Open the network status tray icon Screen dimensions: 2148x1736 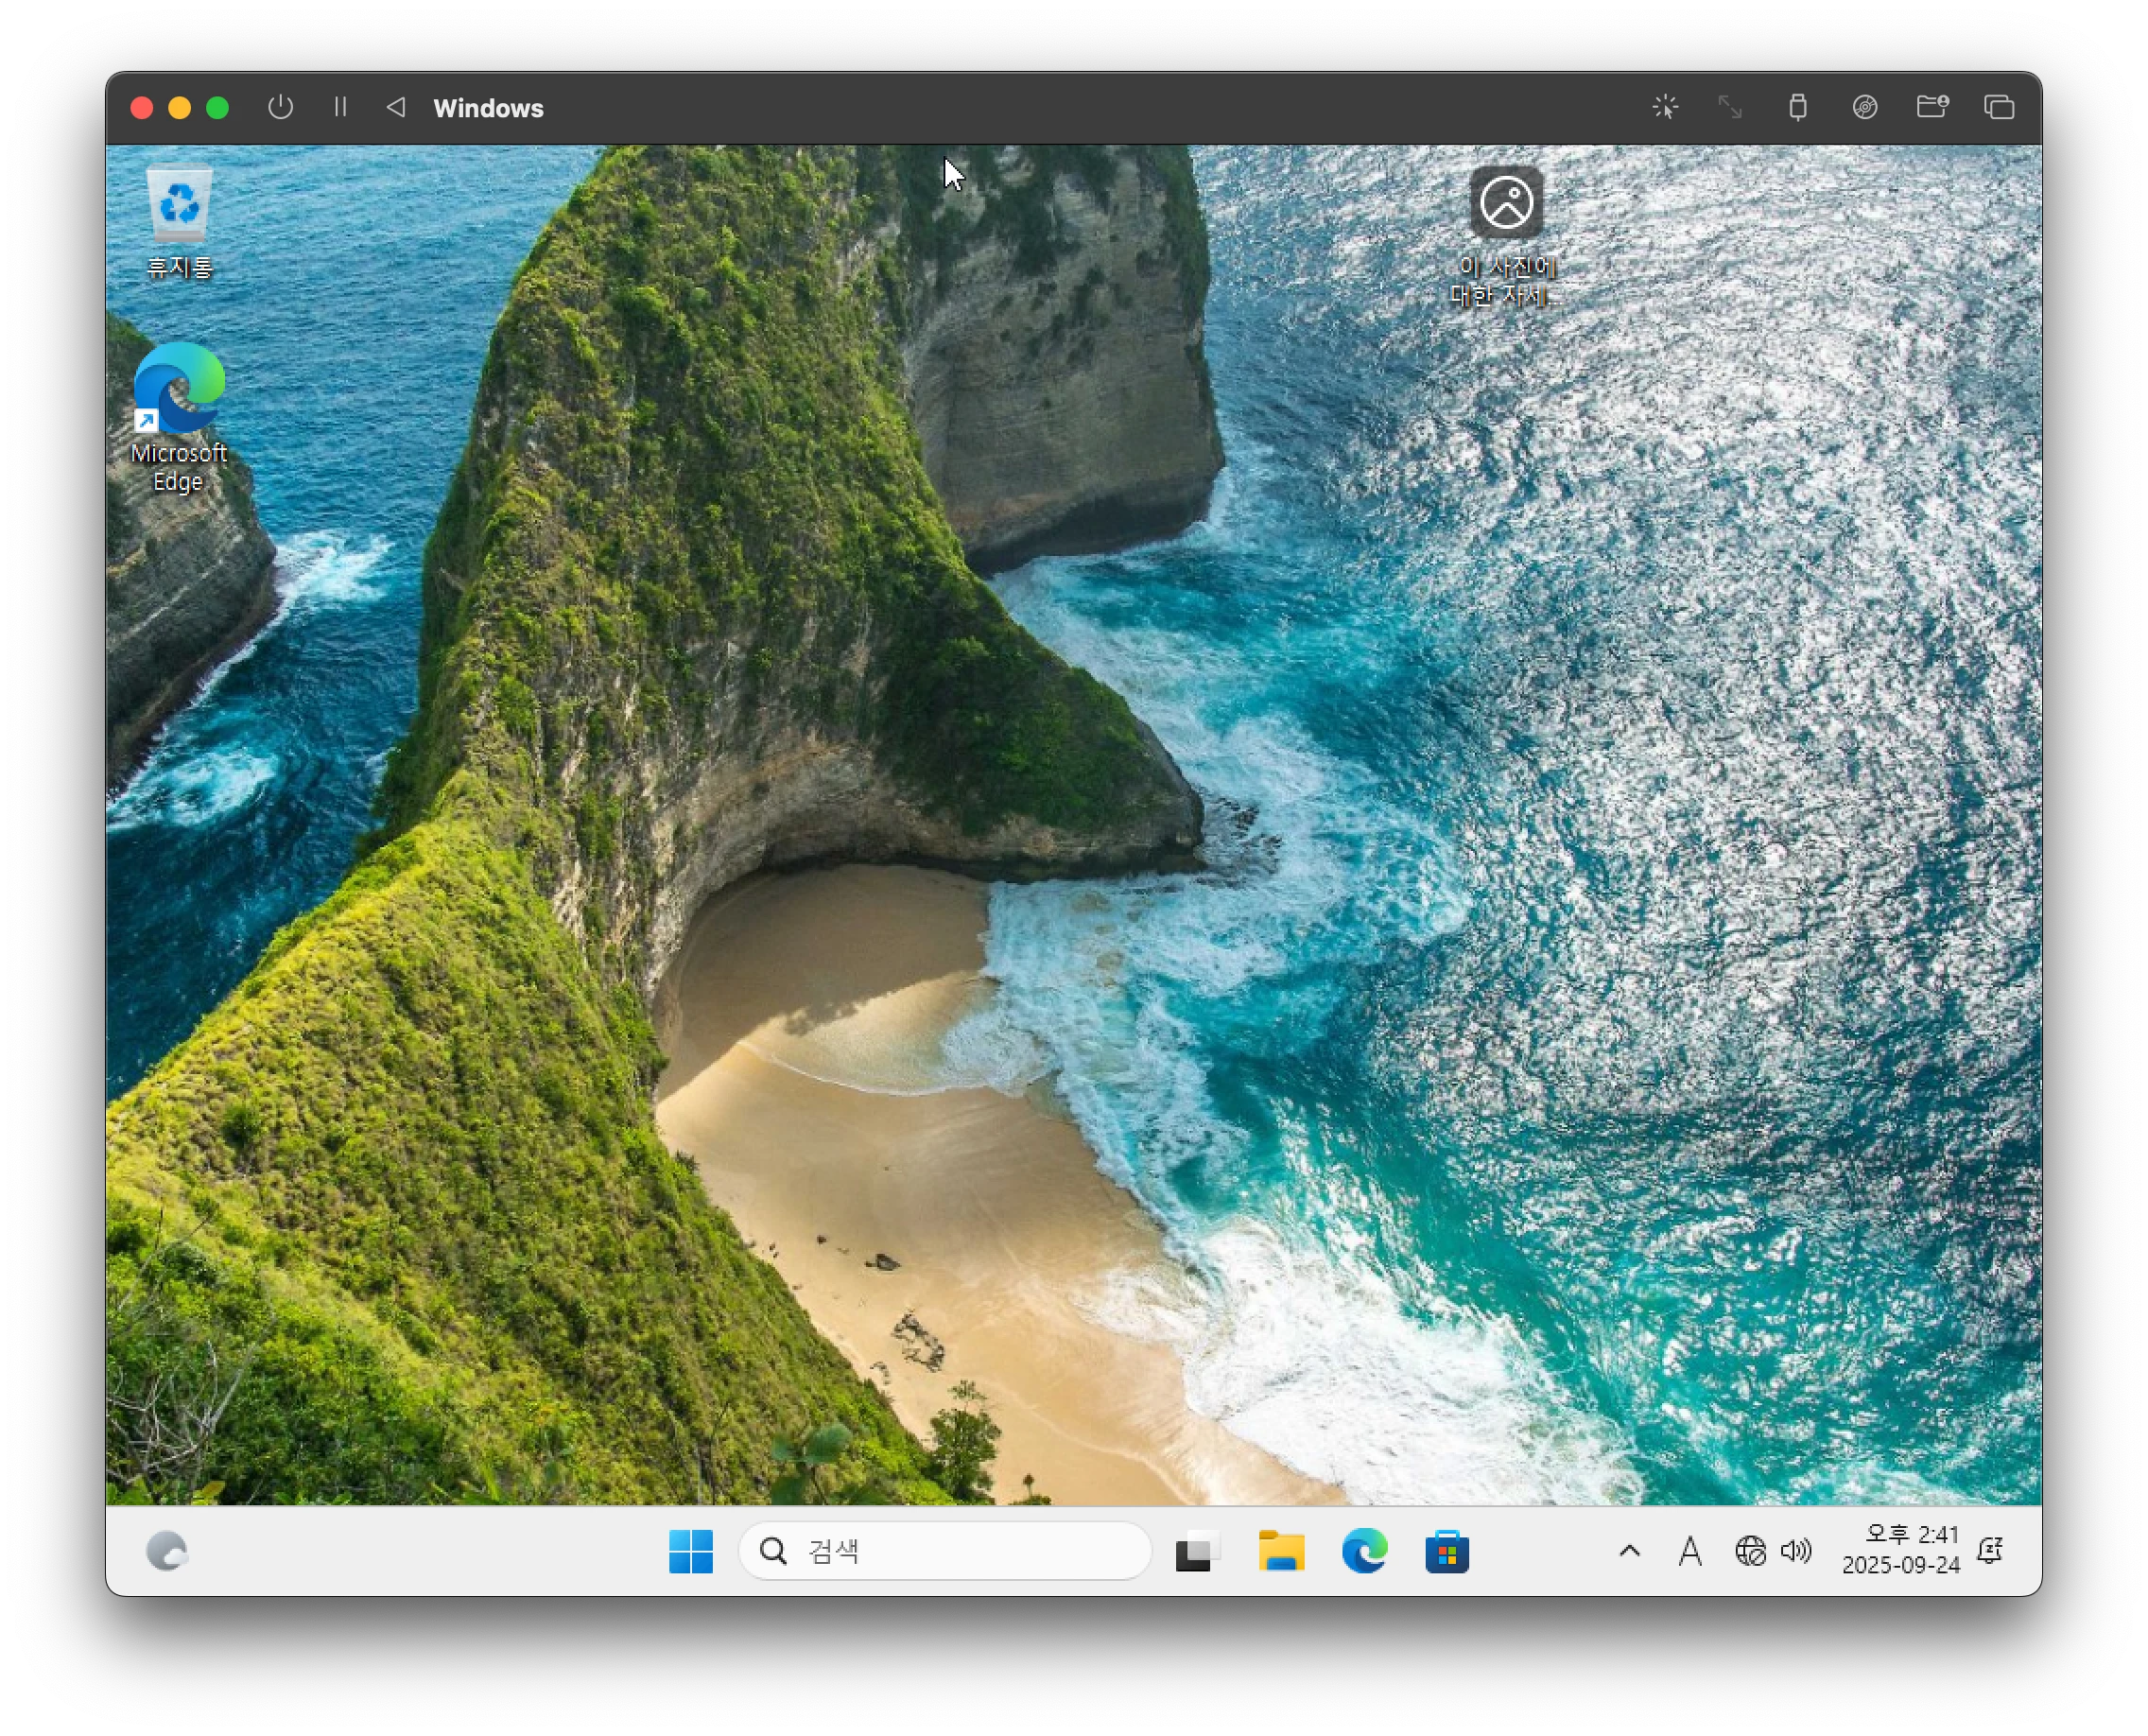click(1750, 1551)
